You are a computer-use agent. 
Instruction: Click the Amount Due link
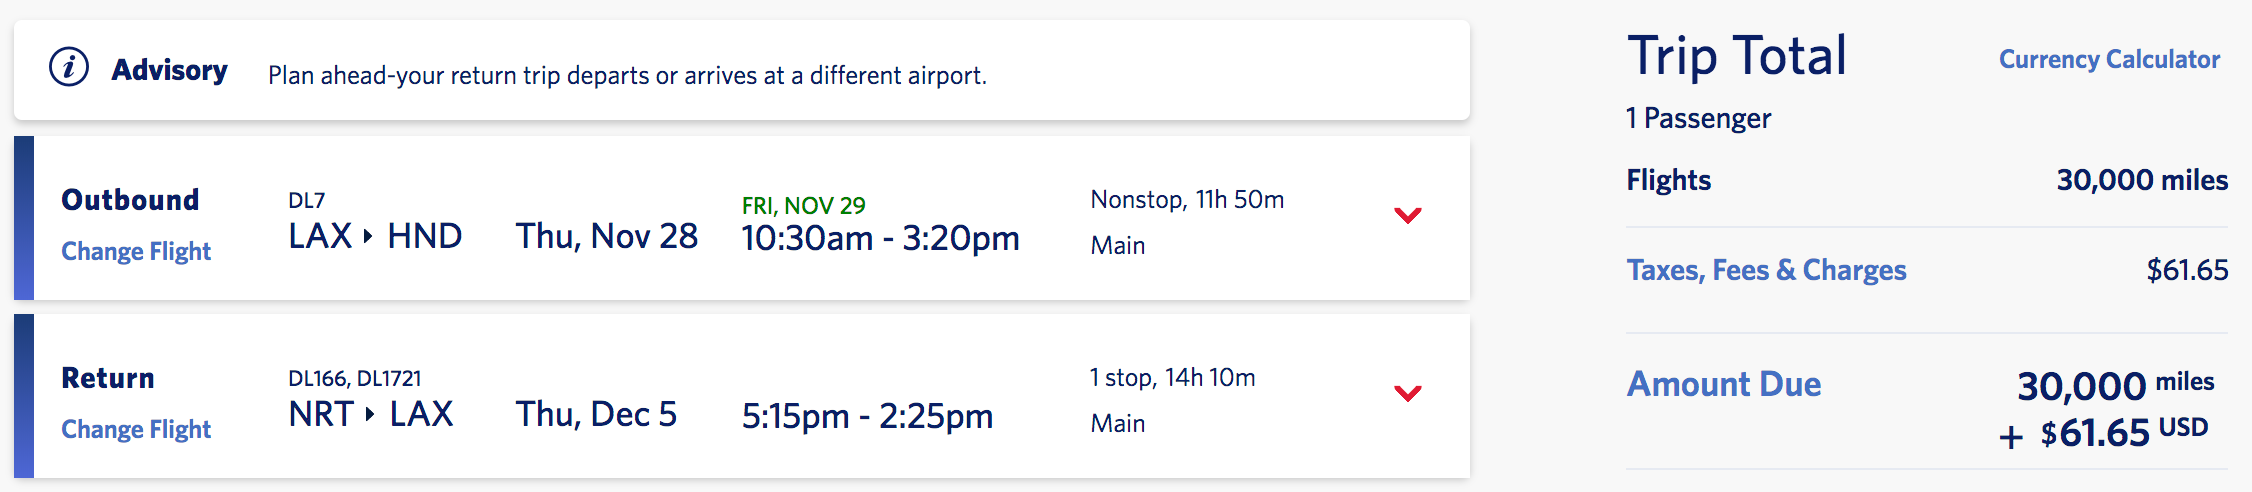point(1723,384)
